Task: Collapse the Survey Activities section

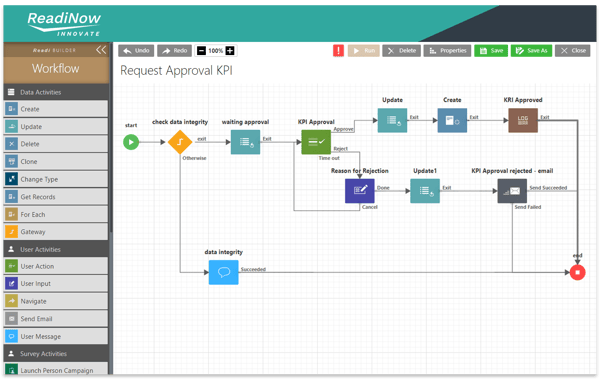Action: pyautogui.click(x=56, y=354)
